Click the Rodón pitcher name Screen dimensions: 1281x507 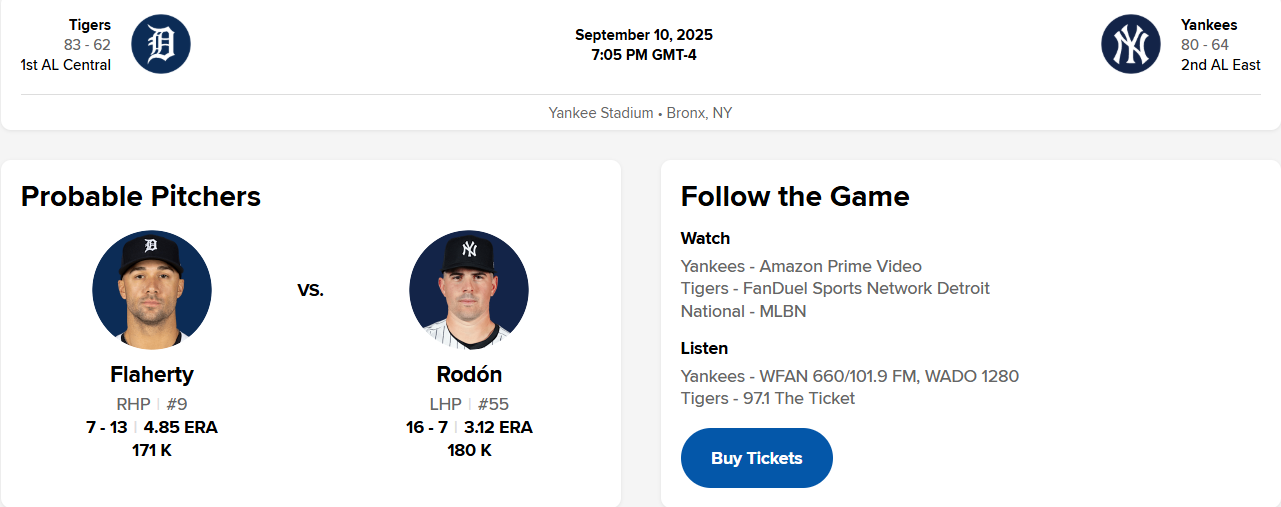click(x=469, y=375)
